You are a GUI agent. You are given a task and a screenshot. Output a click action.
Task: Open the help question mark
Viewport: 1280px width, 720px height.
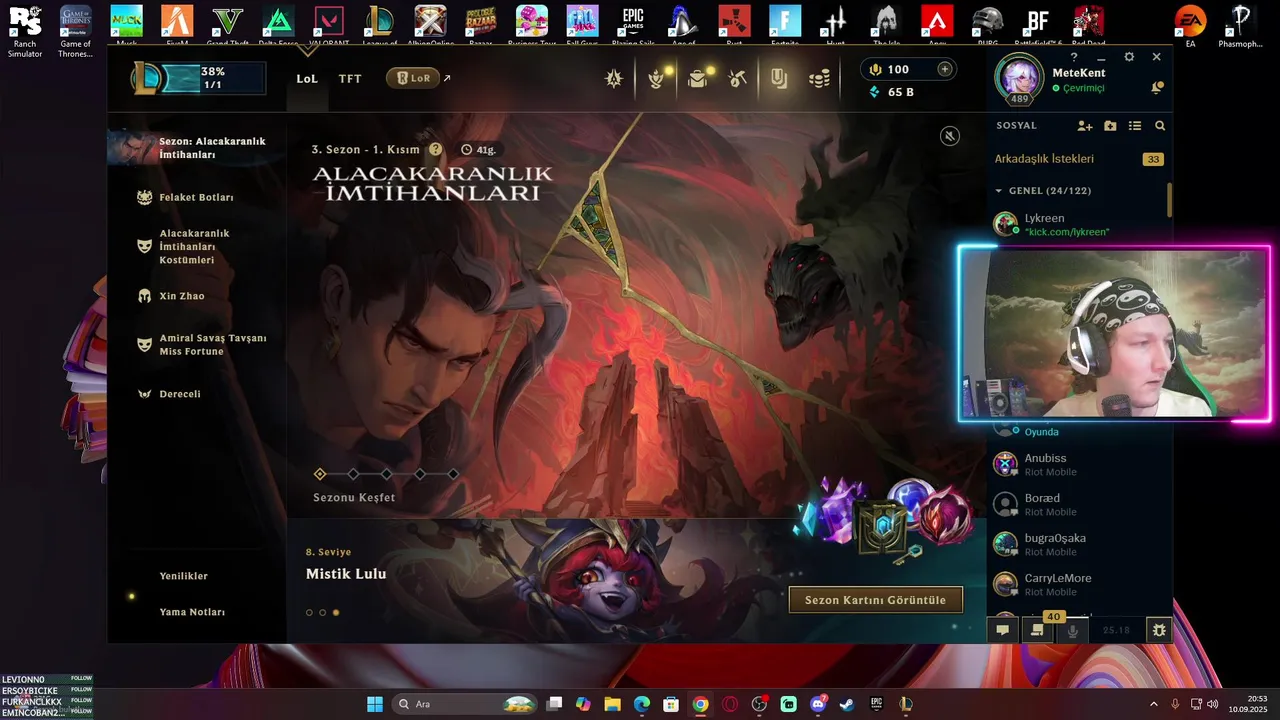point(1074,57)
